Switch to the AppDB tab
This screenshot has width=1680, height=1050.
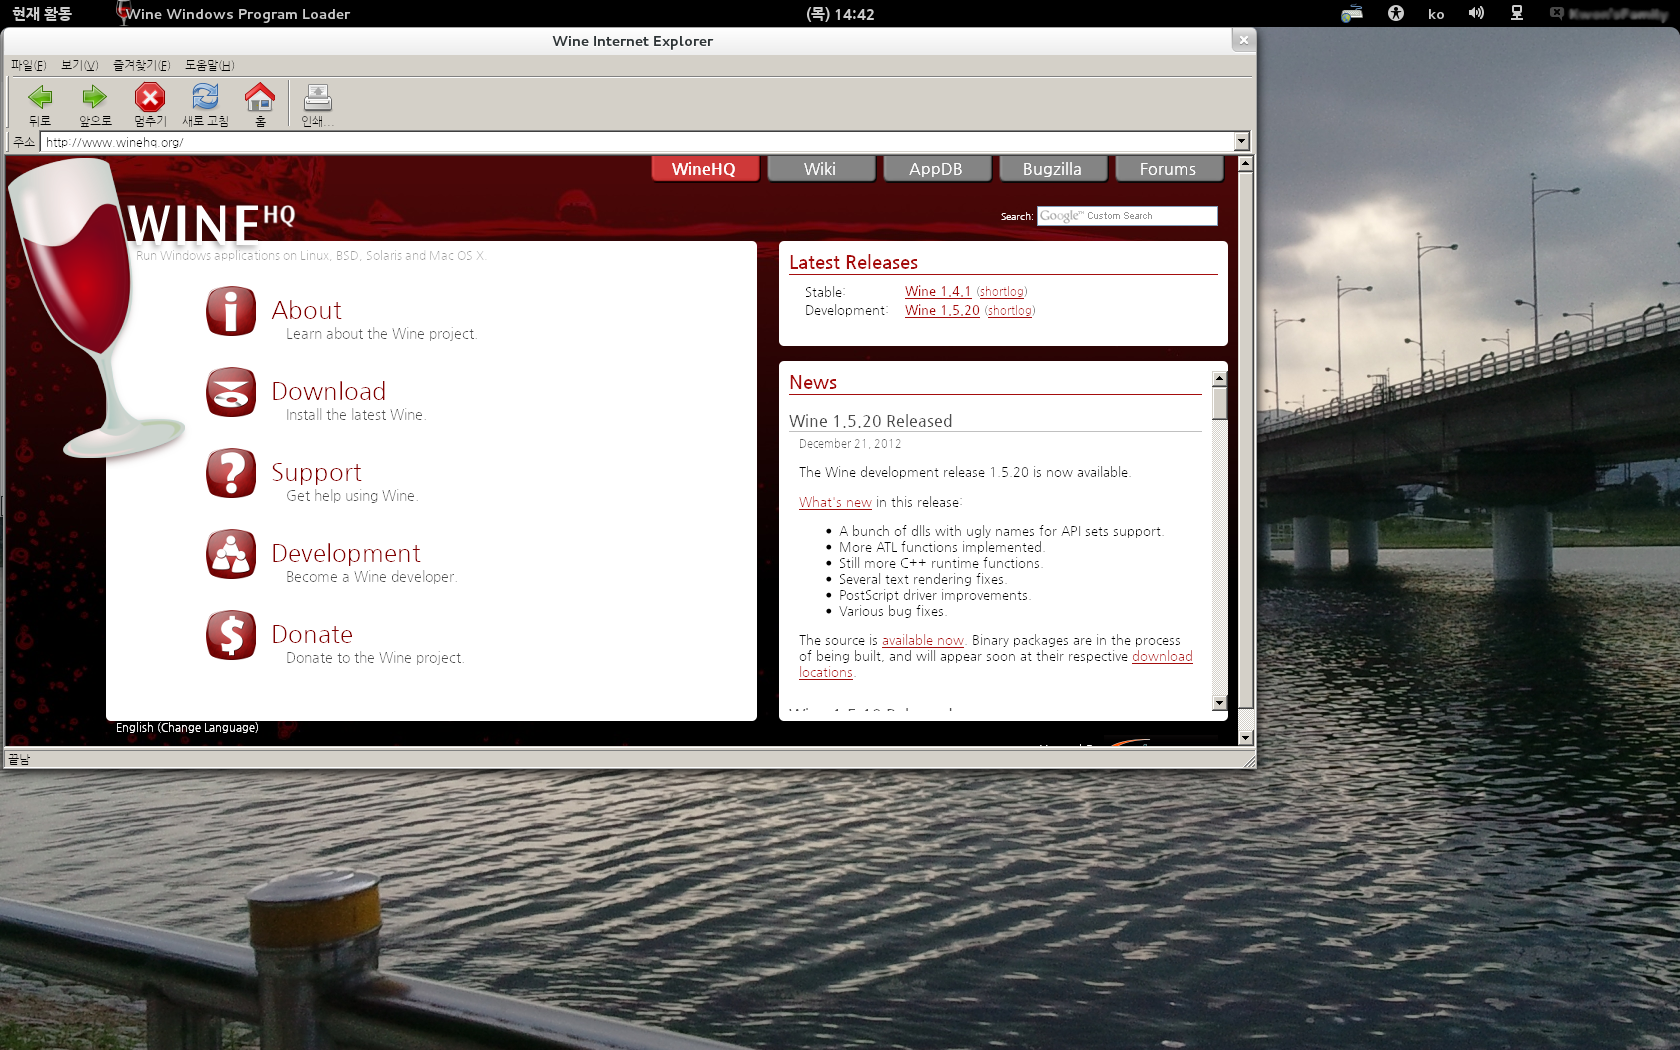pos(936,169)
